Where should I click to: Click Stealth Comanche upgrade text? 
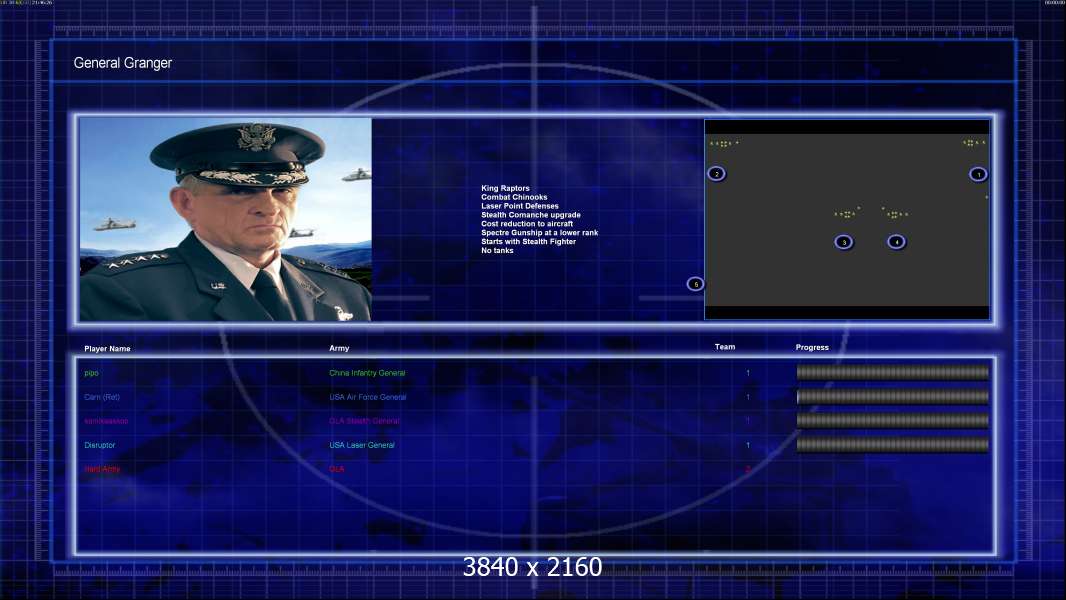pos(530,215)
